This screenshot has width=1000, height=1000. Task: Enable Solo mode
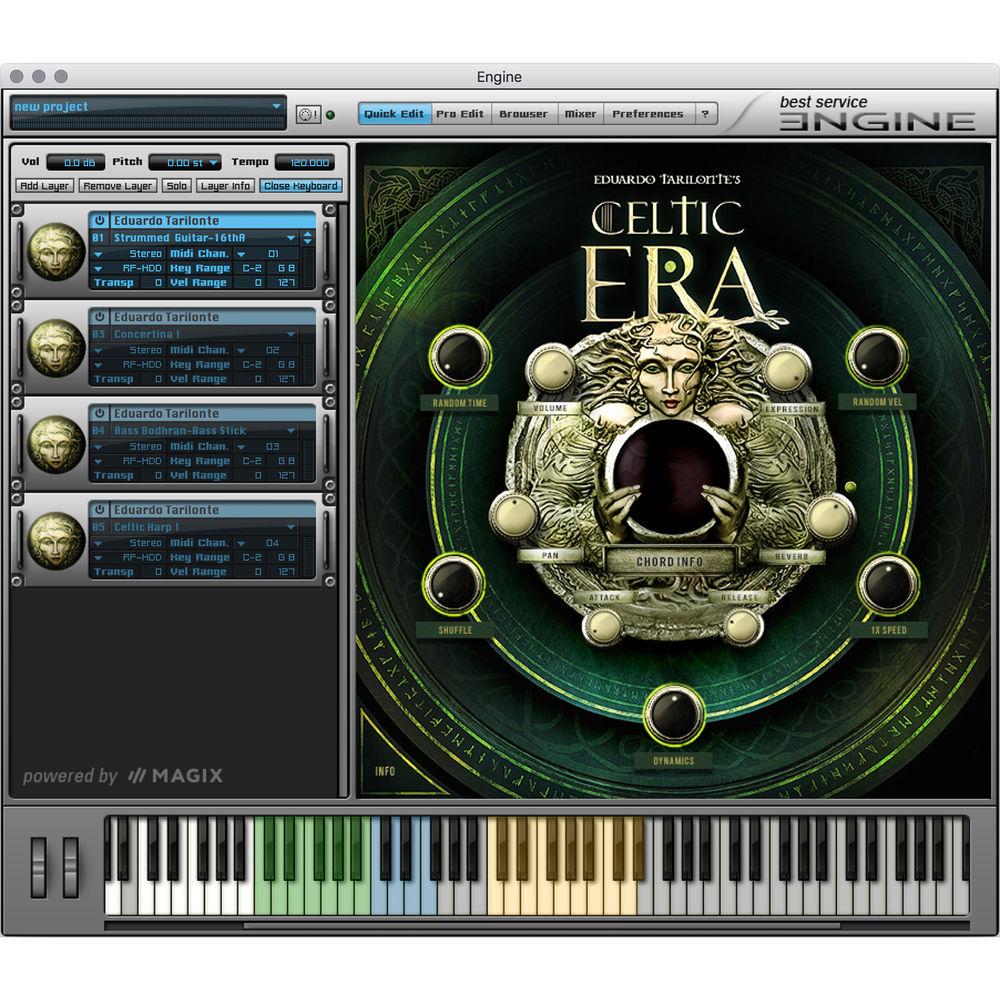point(175,185)
